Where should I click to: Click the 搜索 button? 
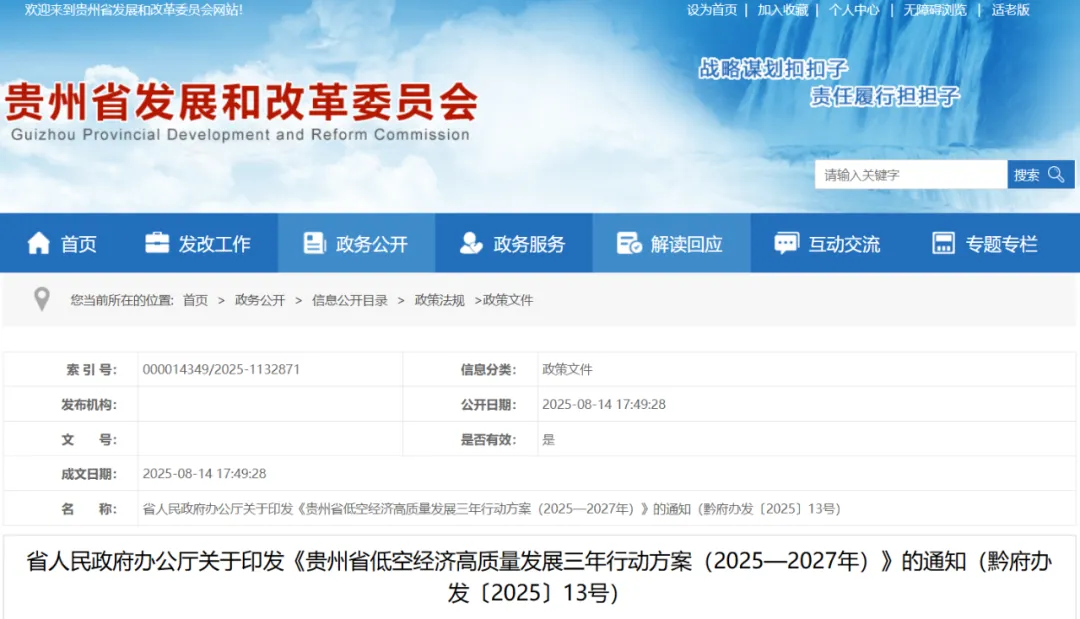click(1041, 174)
